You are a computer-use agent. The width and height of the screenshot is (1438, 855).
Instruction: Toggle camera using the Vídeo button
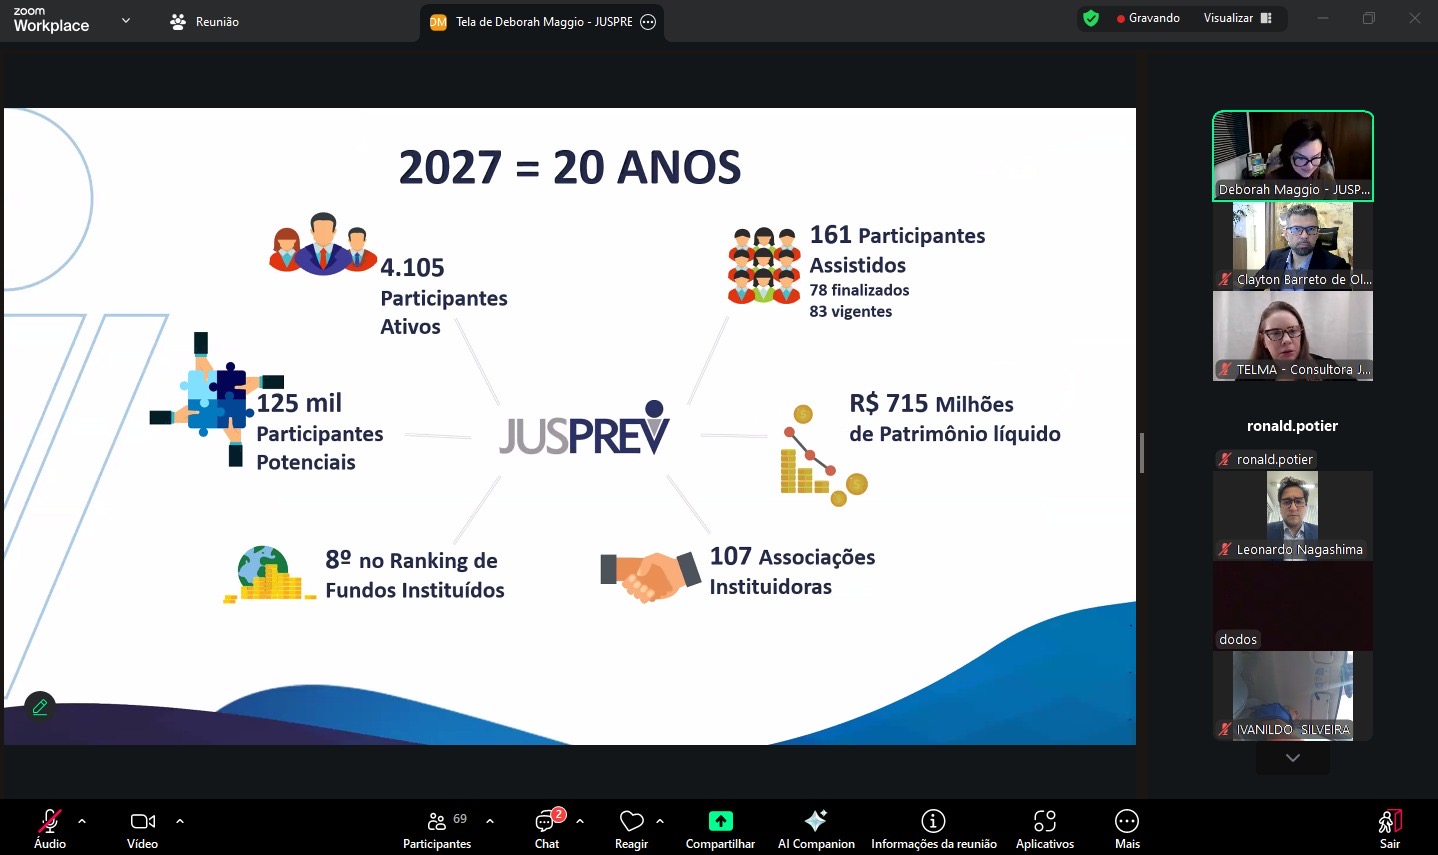click(142, 828)
